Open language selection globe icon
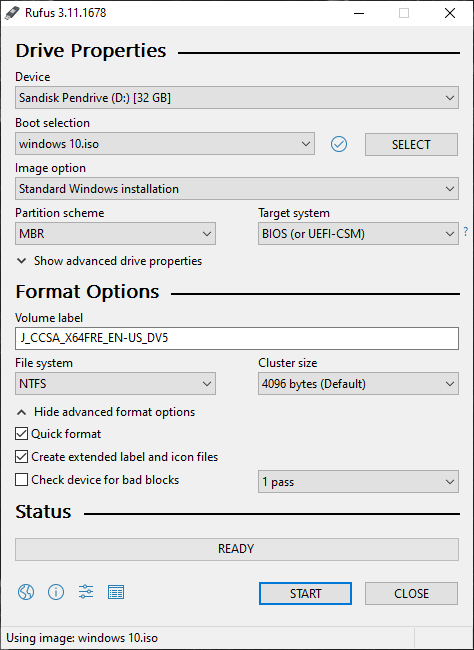 coord(26,592)
